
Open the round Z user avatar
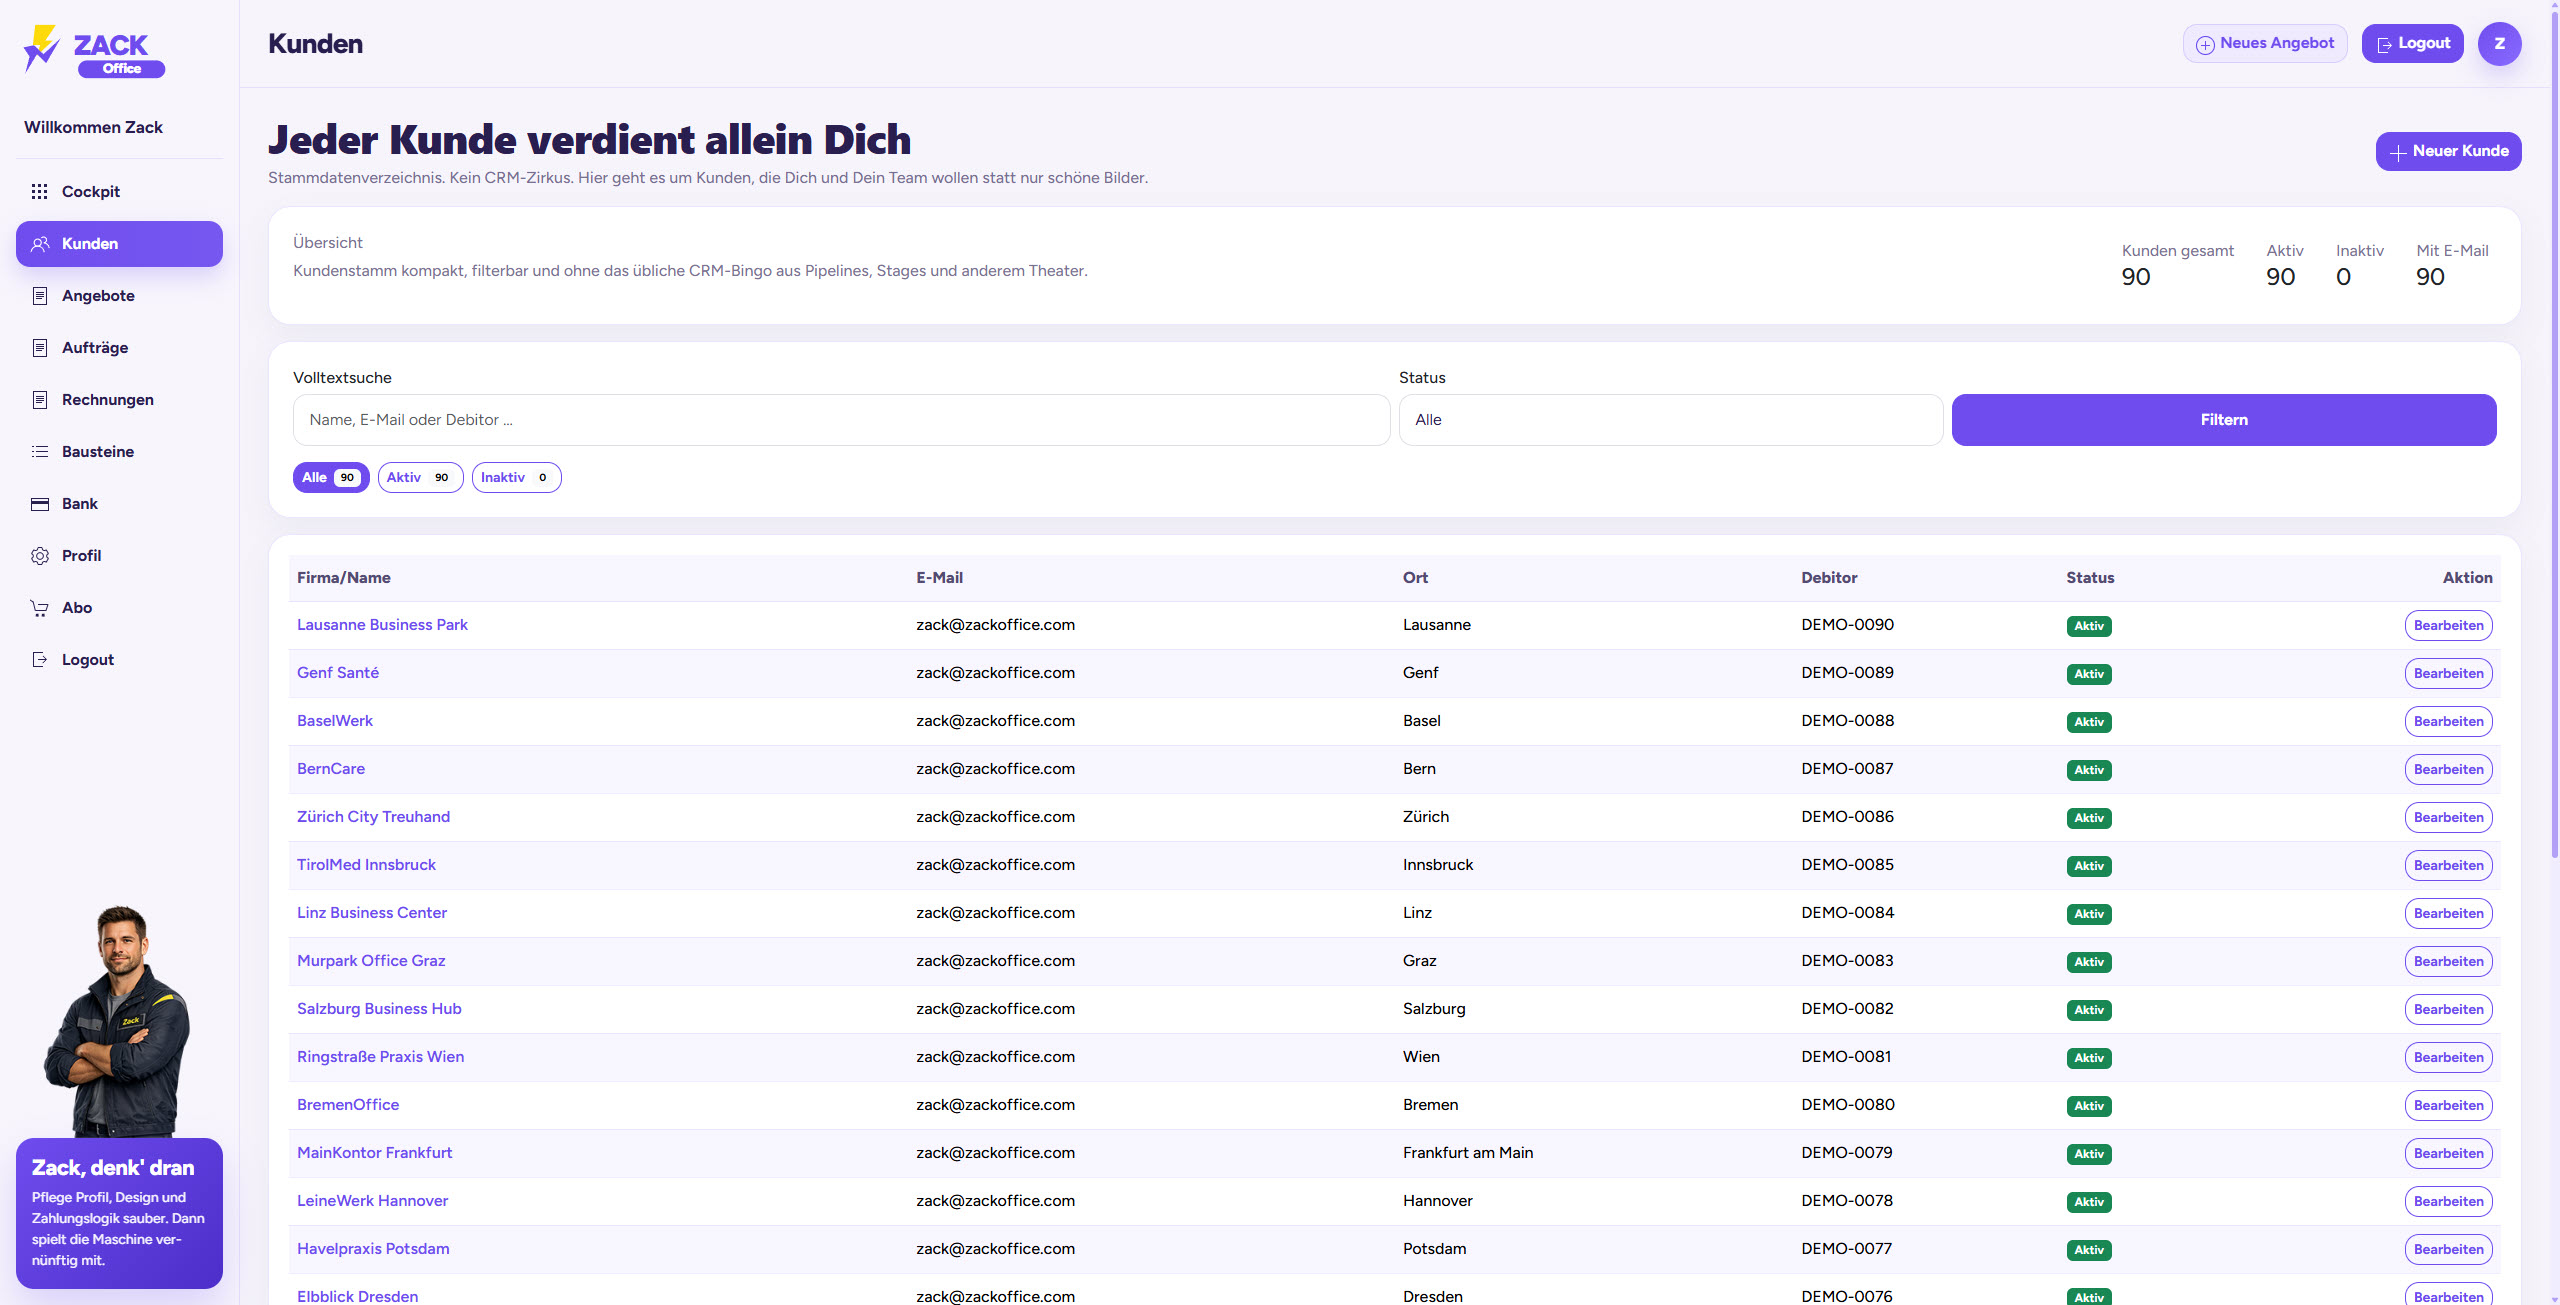2499,44
